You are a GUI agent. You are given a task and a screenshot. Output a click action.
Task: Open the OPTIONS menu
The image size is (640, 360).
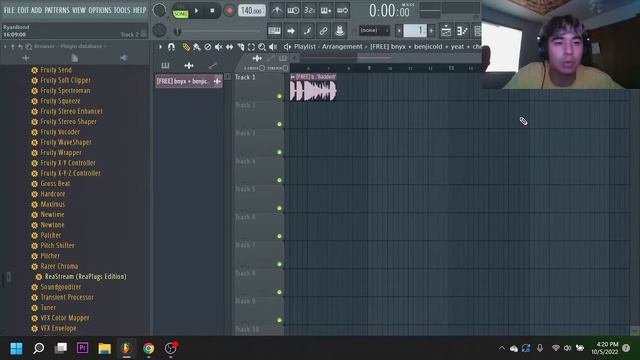pos(100,10)
